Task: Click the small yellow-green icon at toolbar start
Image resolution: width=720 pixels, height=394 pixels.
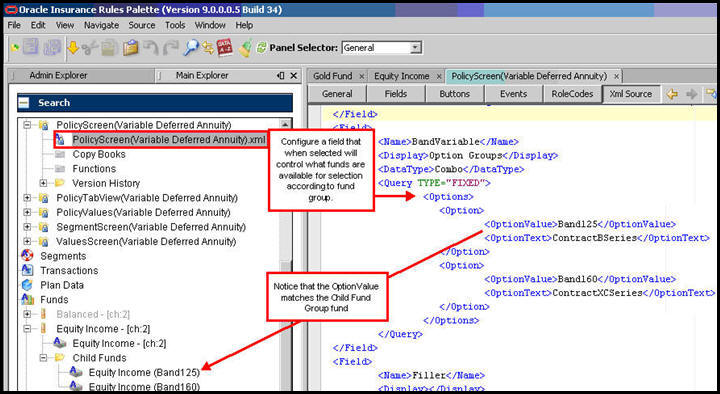Action: pyautogui.click(x=15, y=47)
